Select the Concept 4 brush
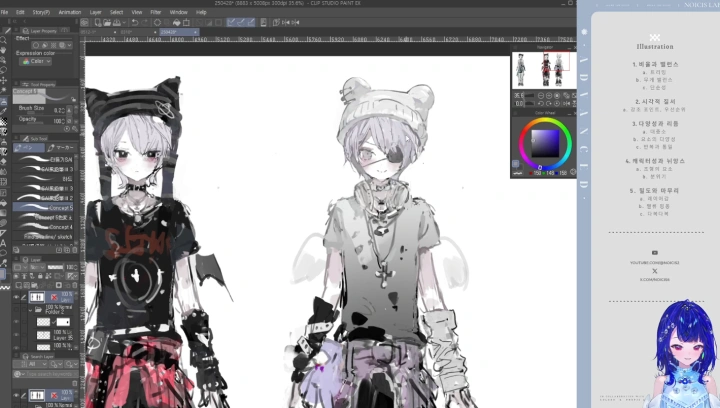The image size is (720, 408). [43, 227]
